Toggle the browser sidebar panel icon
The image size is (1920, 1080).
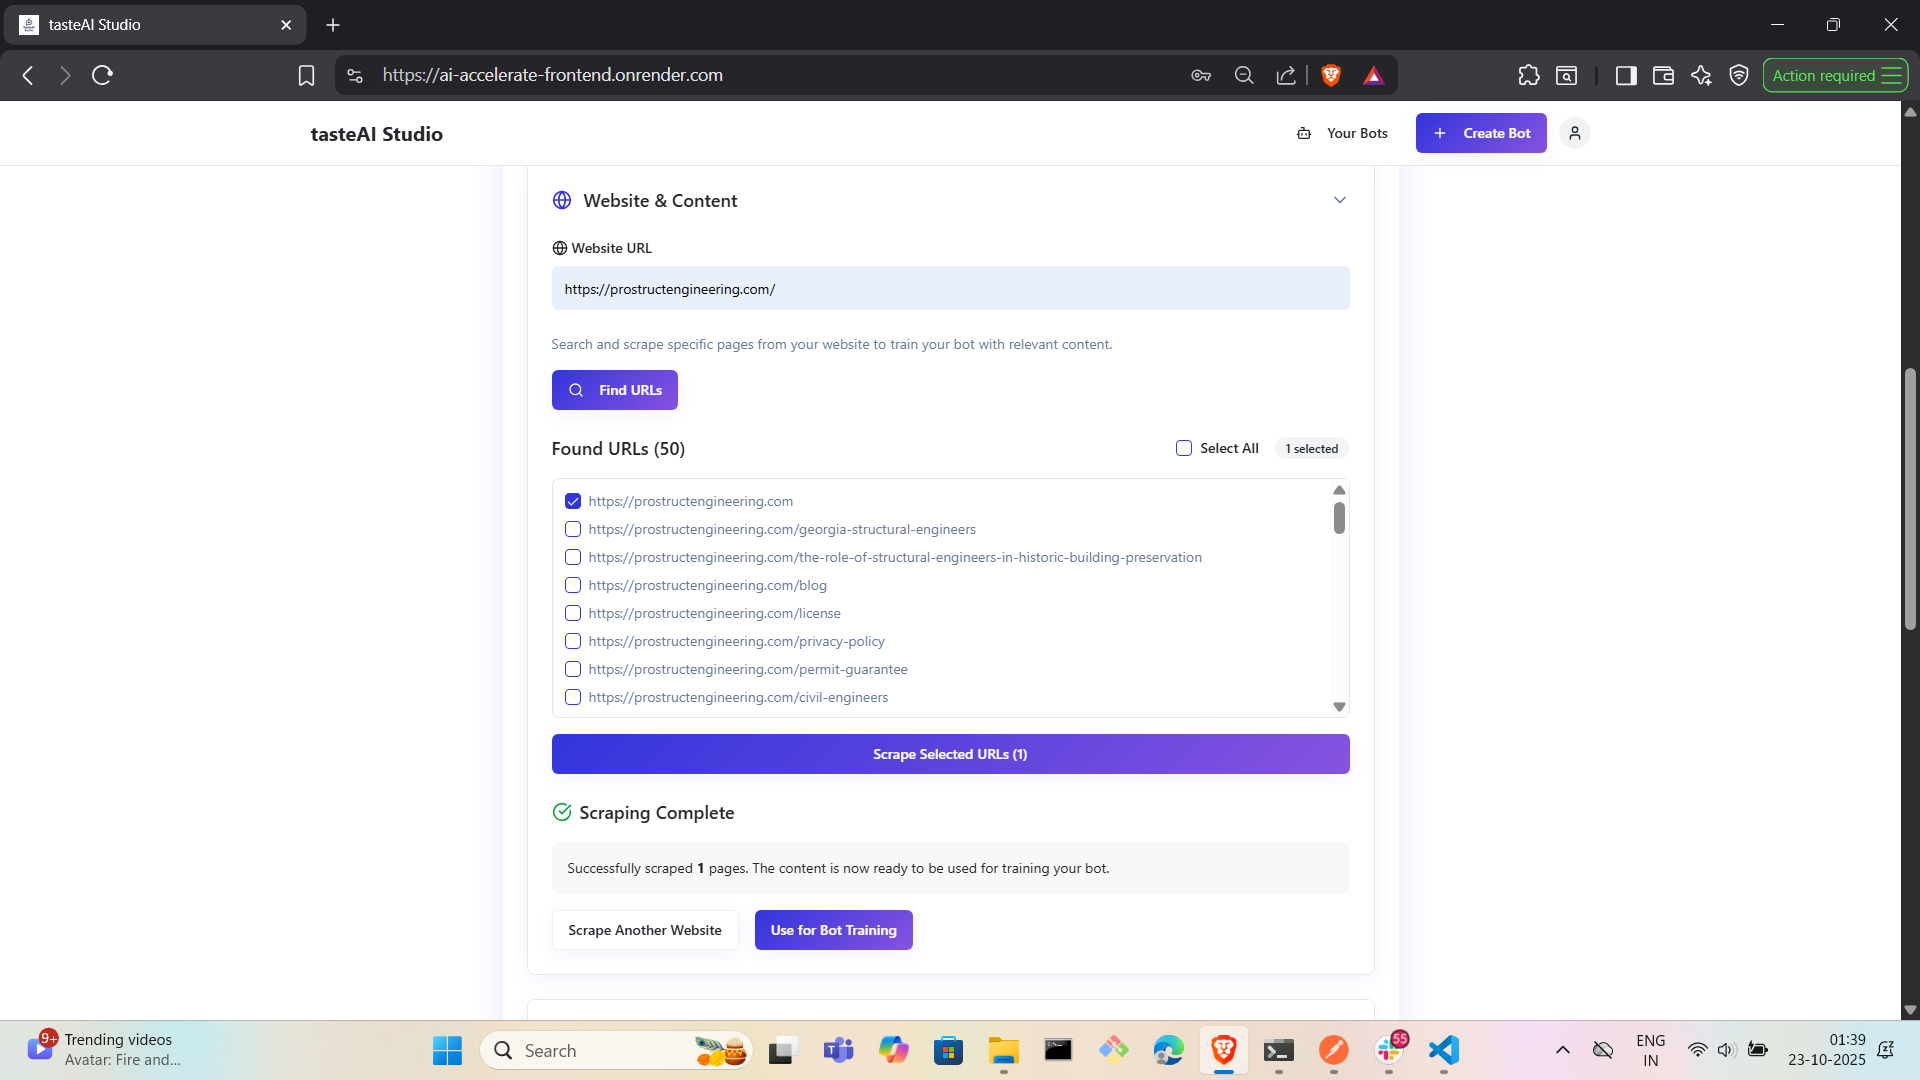[1625, 75]
